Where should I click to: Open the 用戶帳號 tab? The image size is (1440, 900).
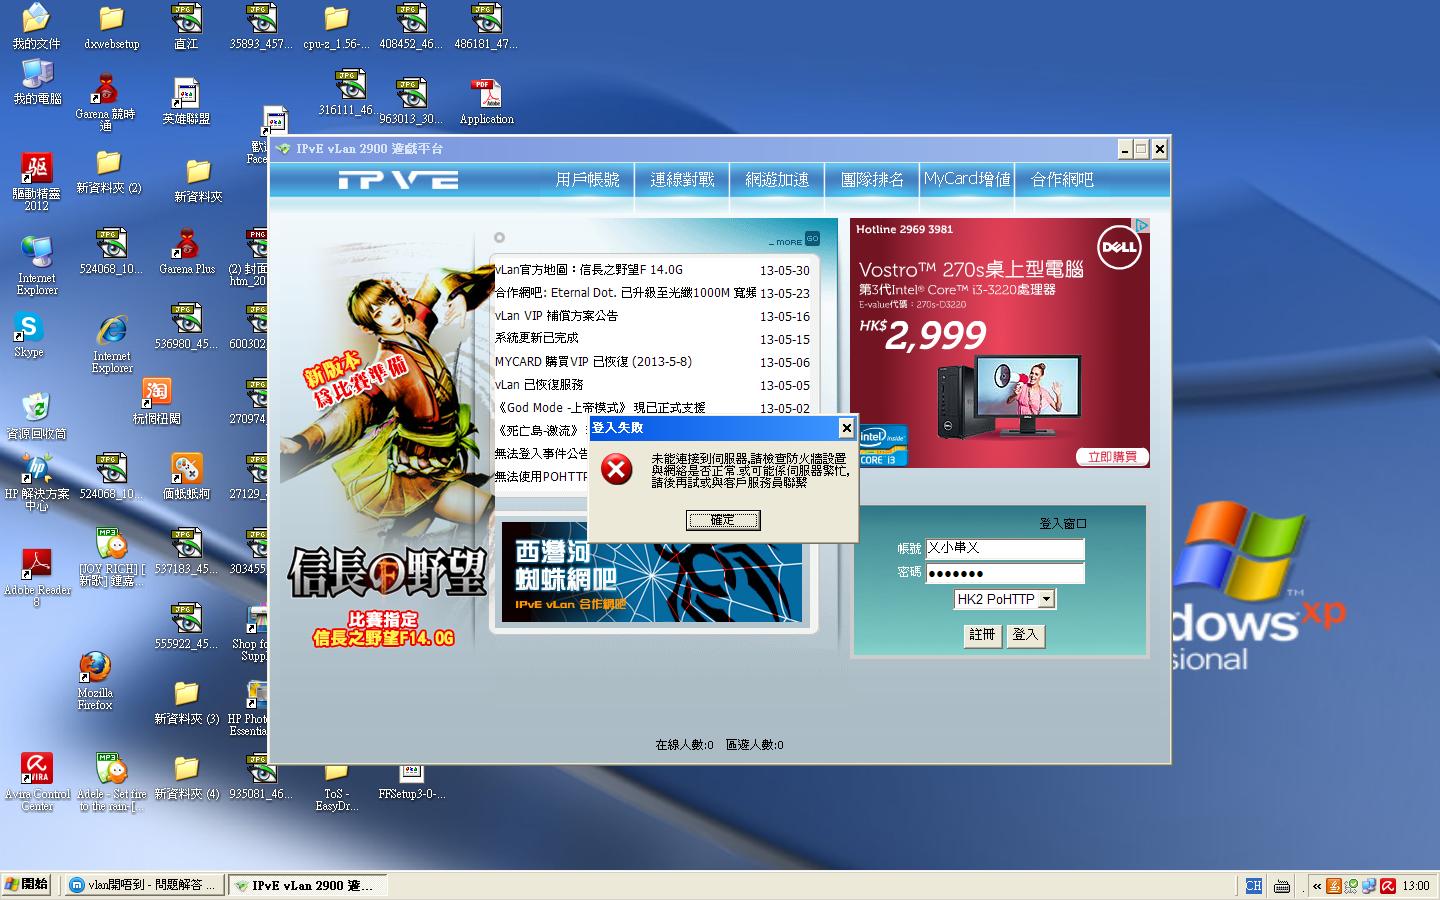click(x=587, y=180)
